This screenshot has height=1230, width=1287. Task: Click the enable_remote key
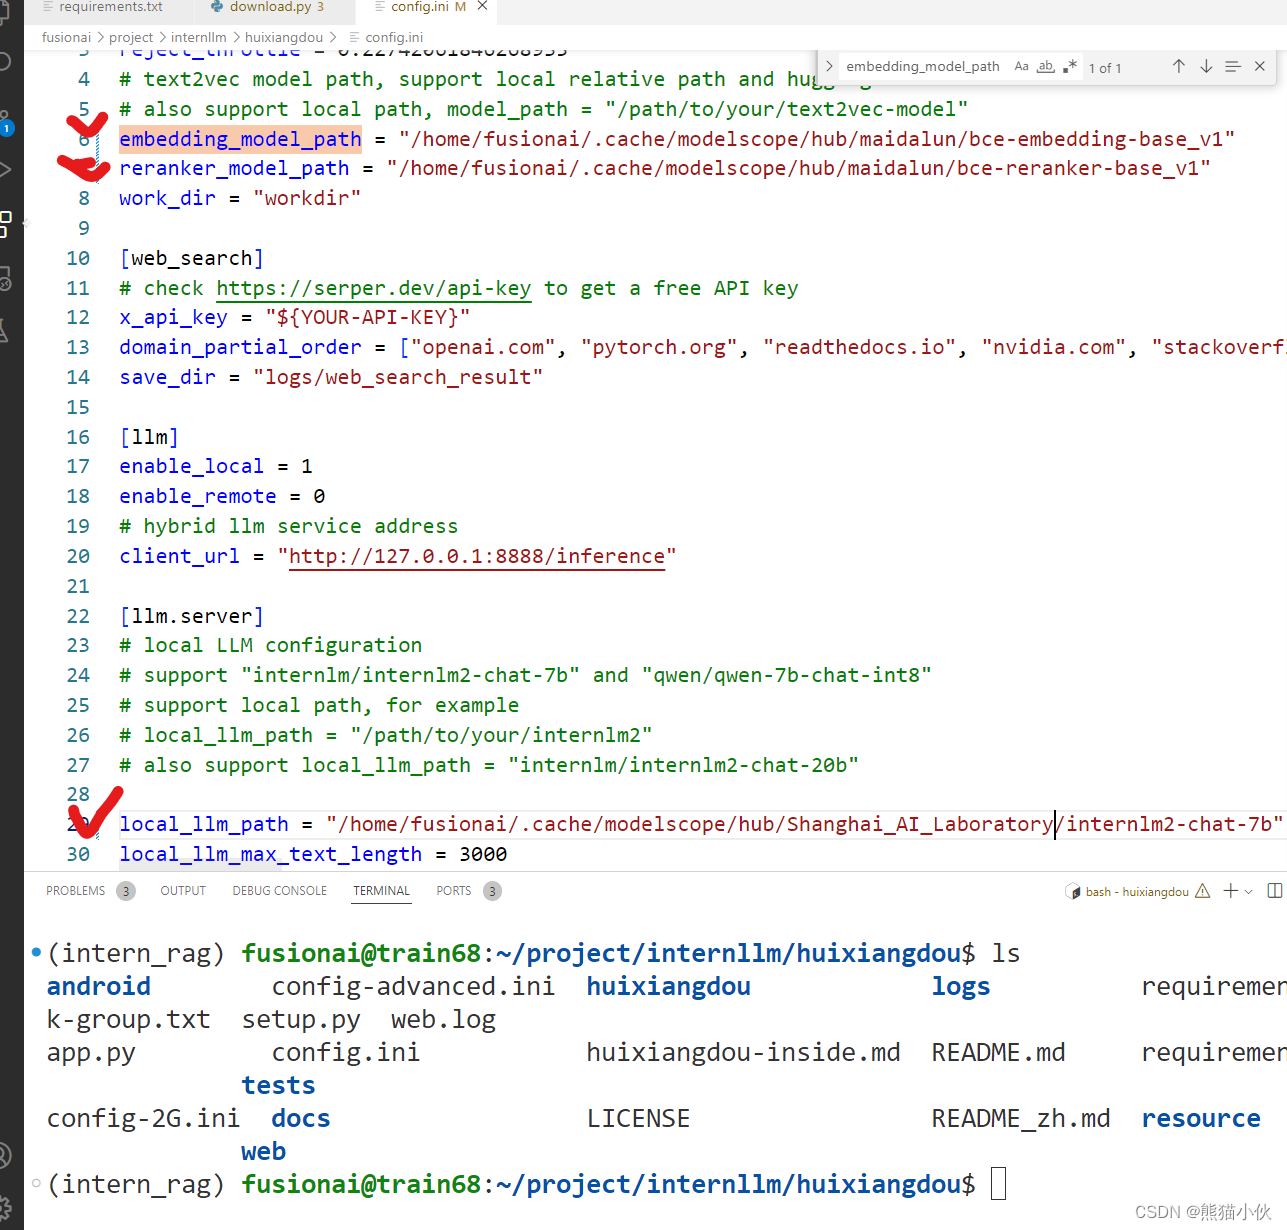click(x=198, y=496)
